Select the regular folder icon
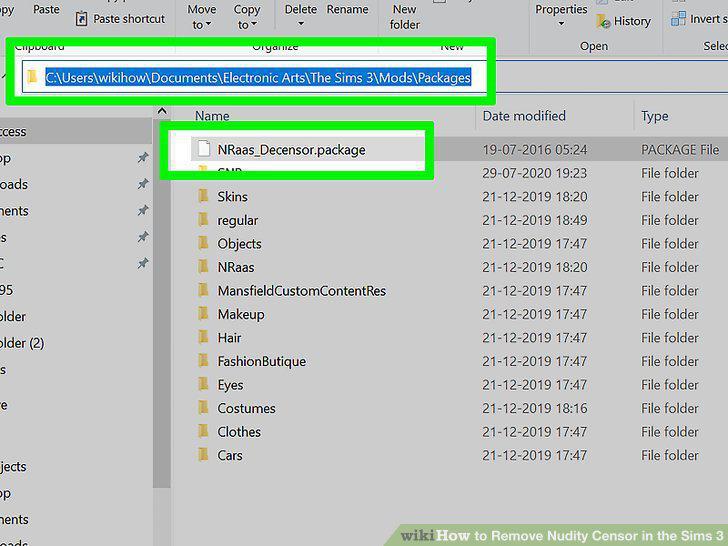 tap(203, 219)
